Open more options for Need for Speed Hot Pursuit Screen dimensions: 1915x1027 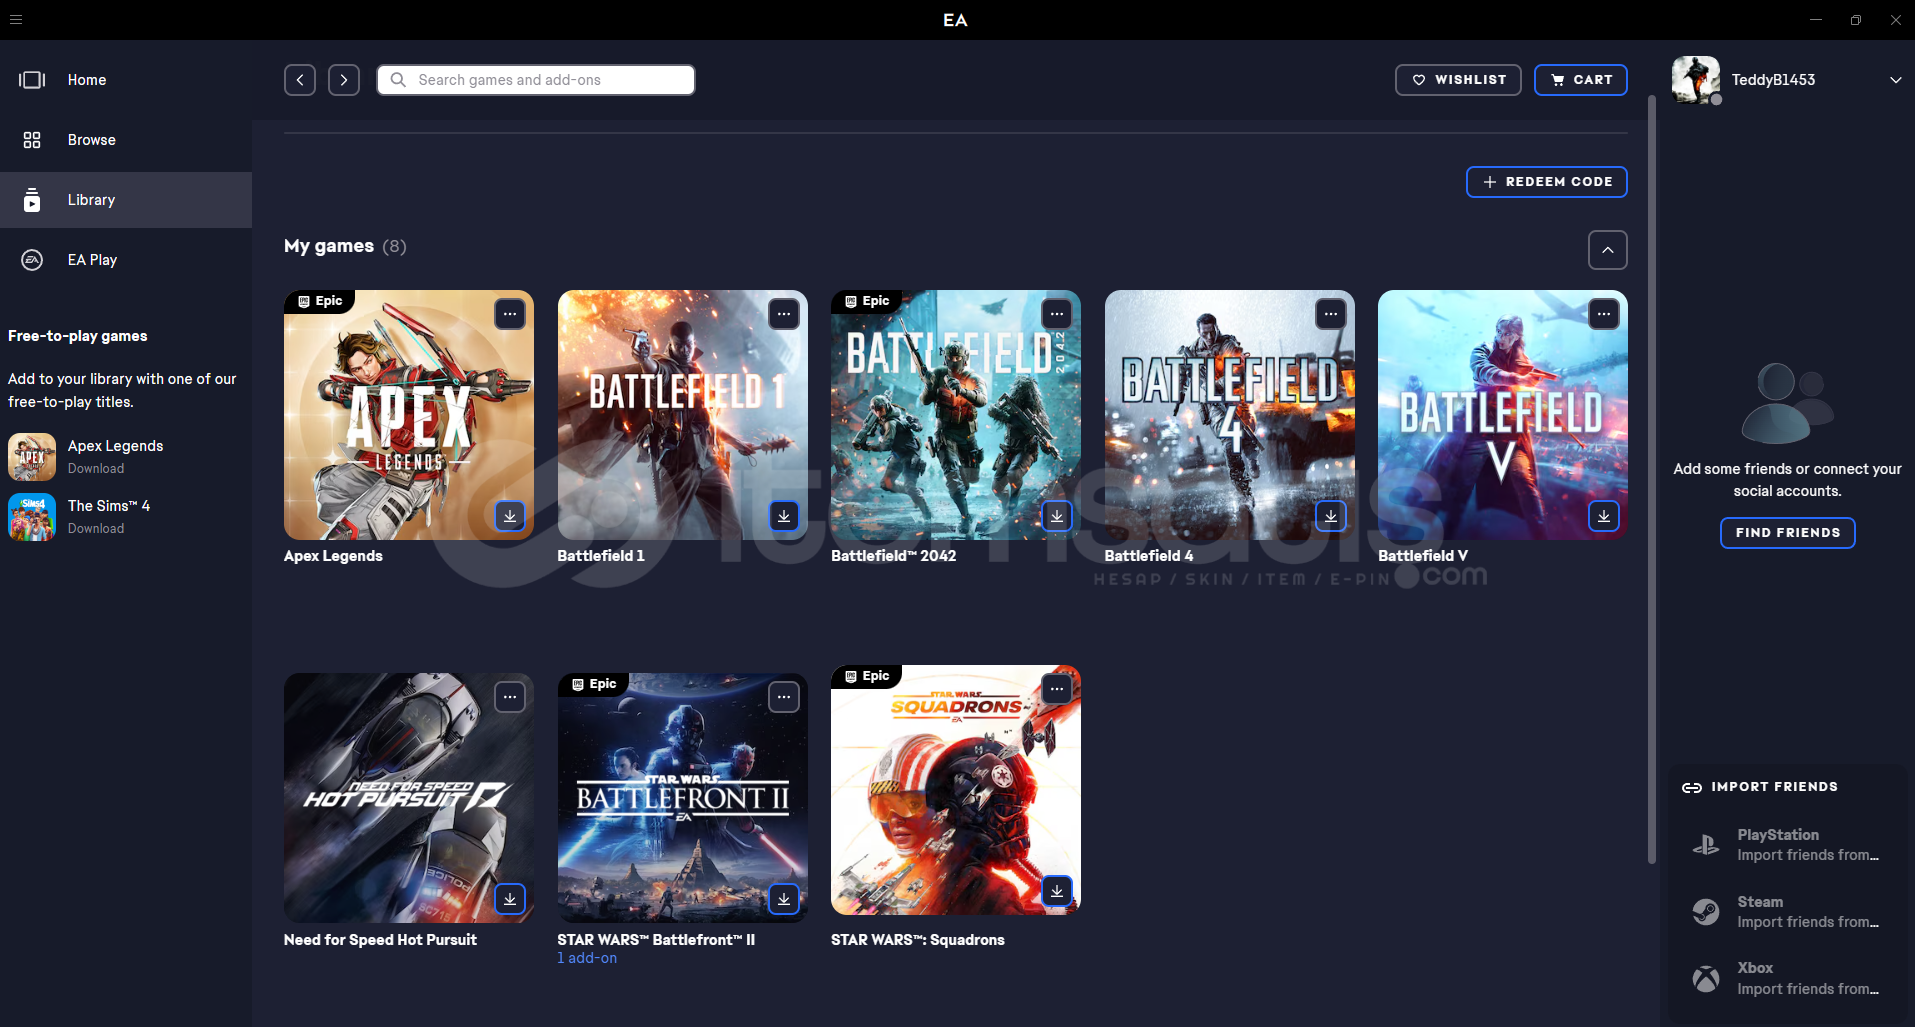[x=510, y=697]
